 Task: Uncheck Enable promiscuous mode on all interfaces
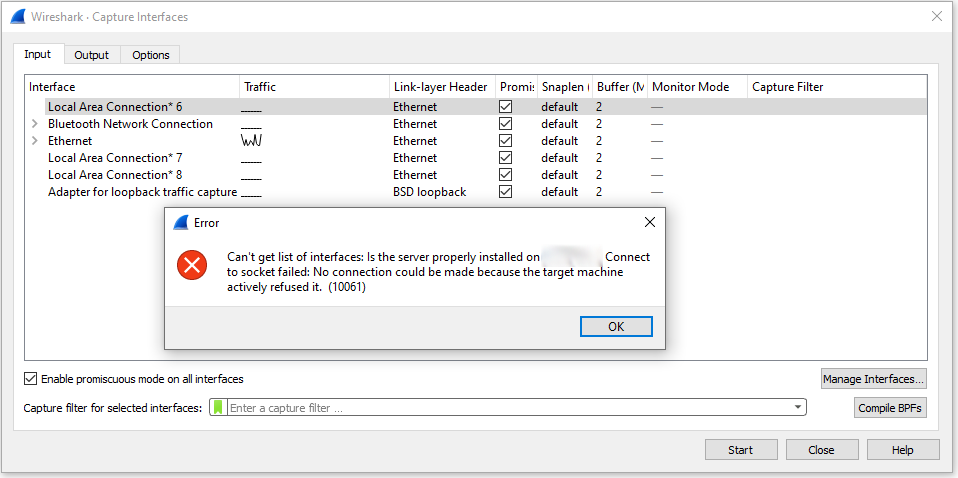point(30,379)
